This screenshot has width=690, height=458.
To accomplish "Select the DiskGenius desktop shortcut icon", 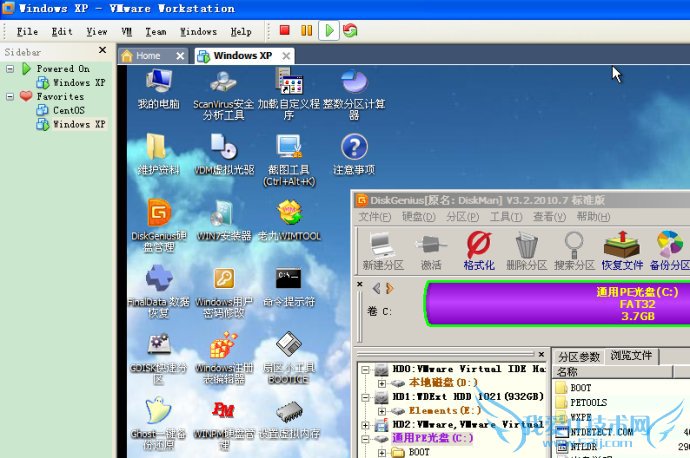I will 159,221.
